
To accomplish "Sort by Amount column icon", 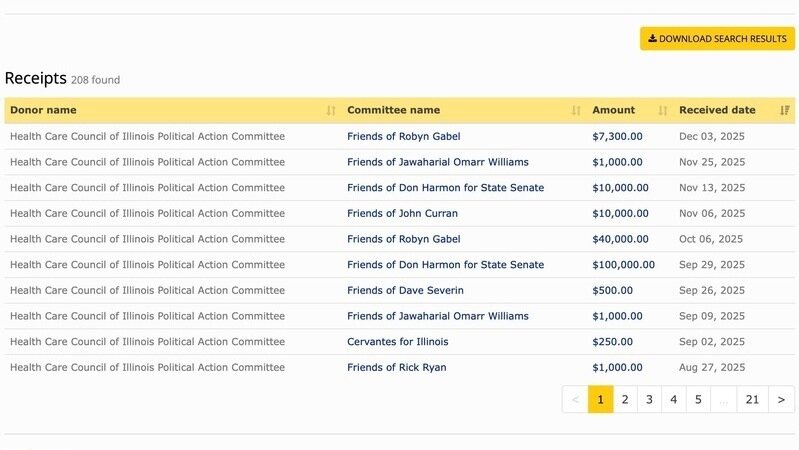I will (663, 110).
